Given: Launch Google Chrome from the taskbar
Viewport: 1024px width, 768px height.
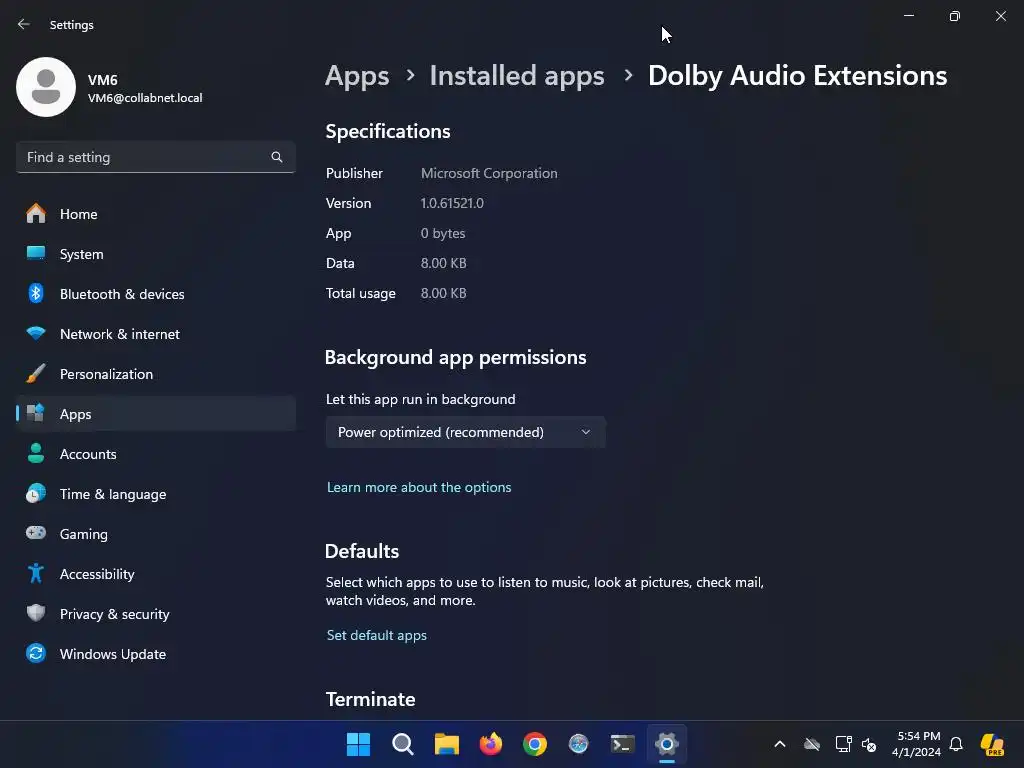Looking at the screenshot, I should click(x=535, y=744).
